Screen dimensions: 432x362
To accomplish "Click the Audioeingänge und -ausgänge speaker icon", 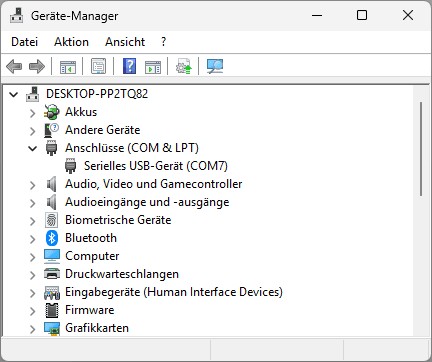I will coord(51,202).
